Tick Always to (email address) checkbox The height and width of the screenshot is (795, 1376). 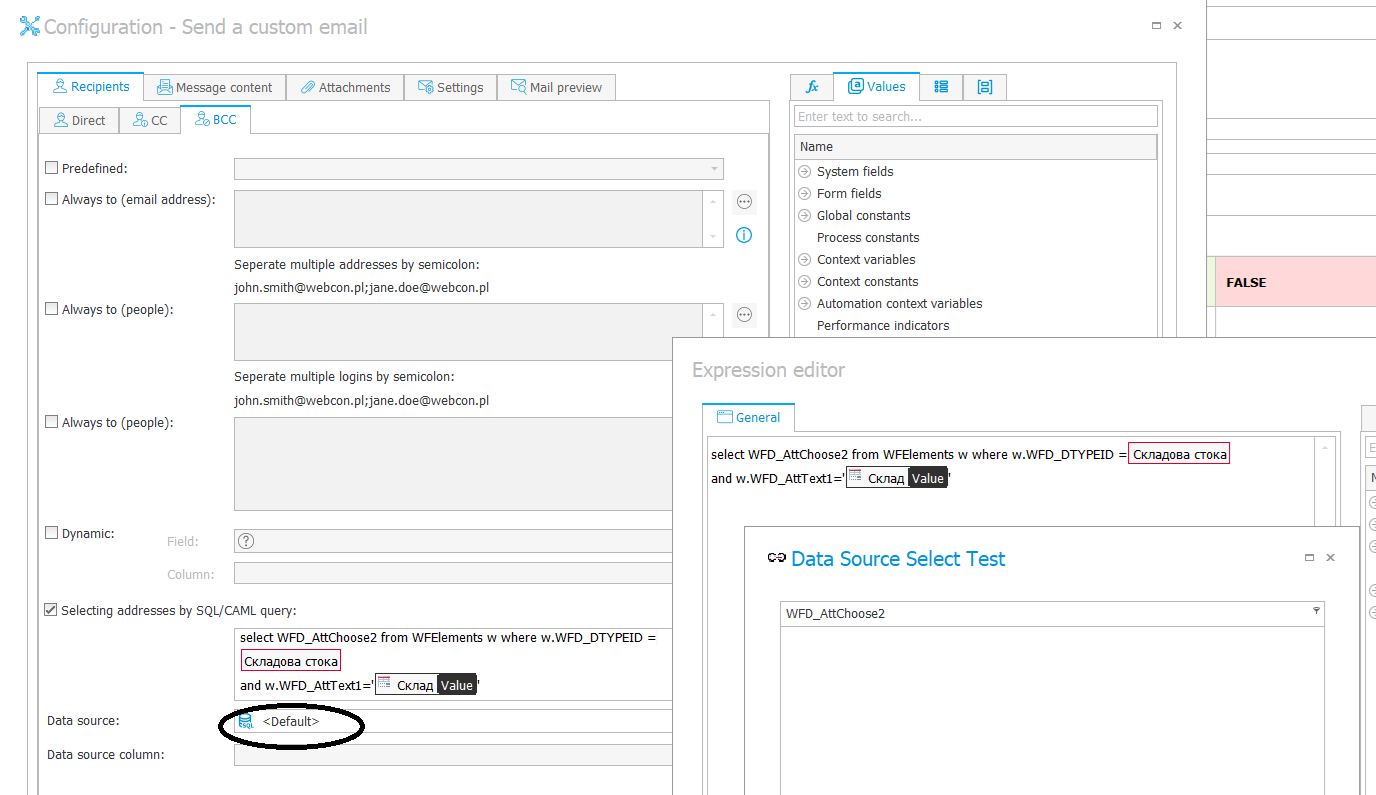click(52, 199)
